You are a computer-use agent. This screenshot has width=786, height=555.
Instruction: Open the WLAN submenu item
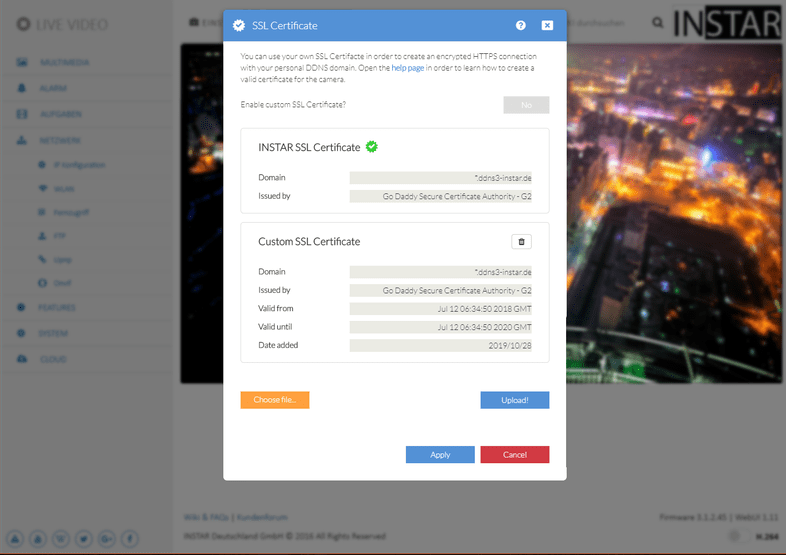[61, 188]
